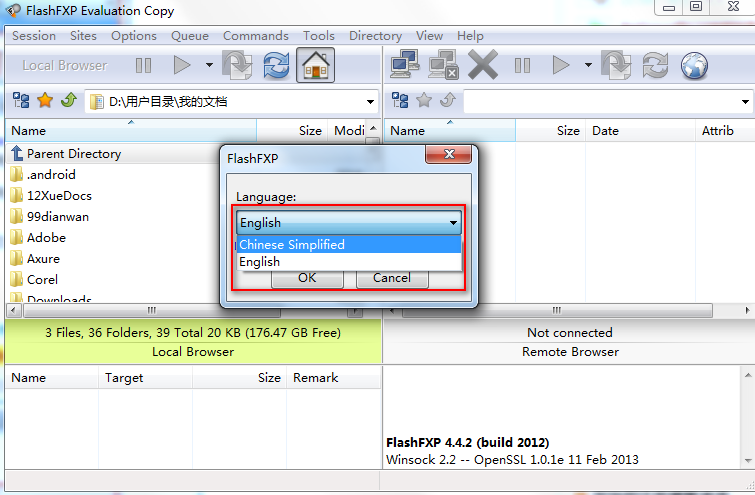Sort remote files by Attrib column

(x=724, y=130)
